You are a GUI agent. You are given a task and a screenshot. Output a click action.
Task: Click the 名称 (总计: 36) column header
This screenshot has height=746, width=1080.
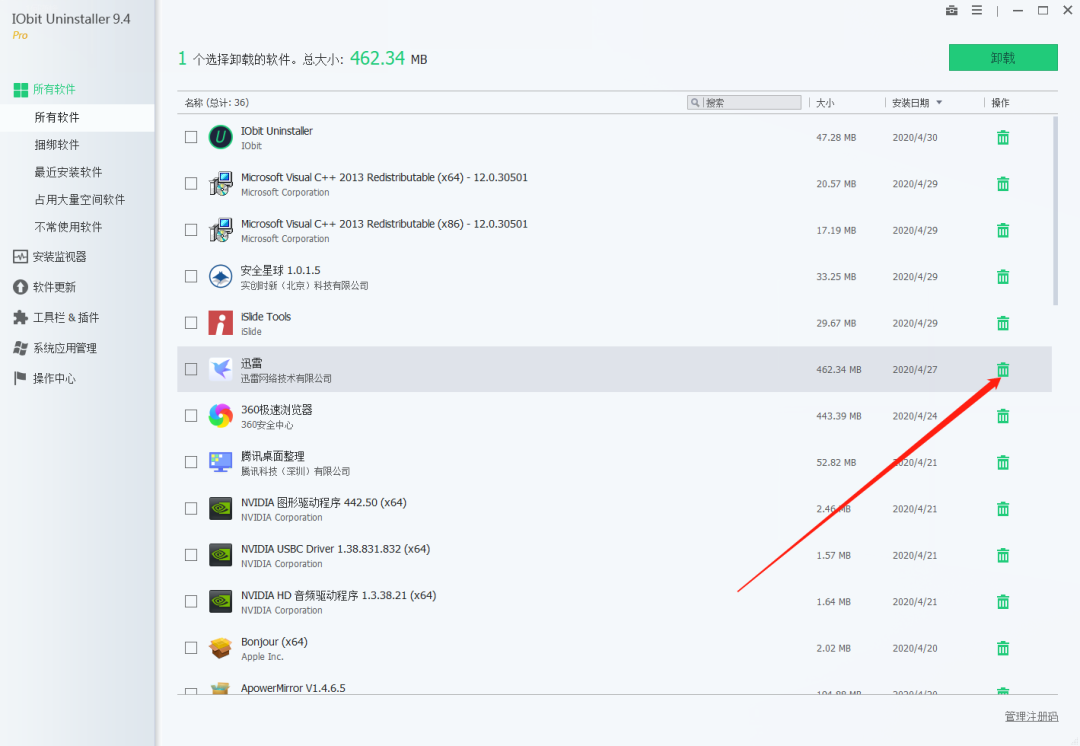(x=216, y=103)
